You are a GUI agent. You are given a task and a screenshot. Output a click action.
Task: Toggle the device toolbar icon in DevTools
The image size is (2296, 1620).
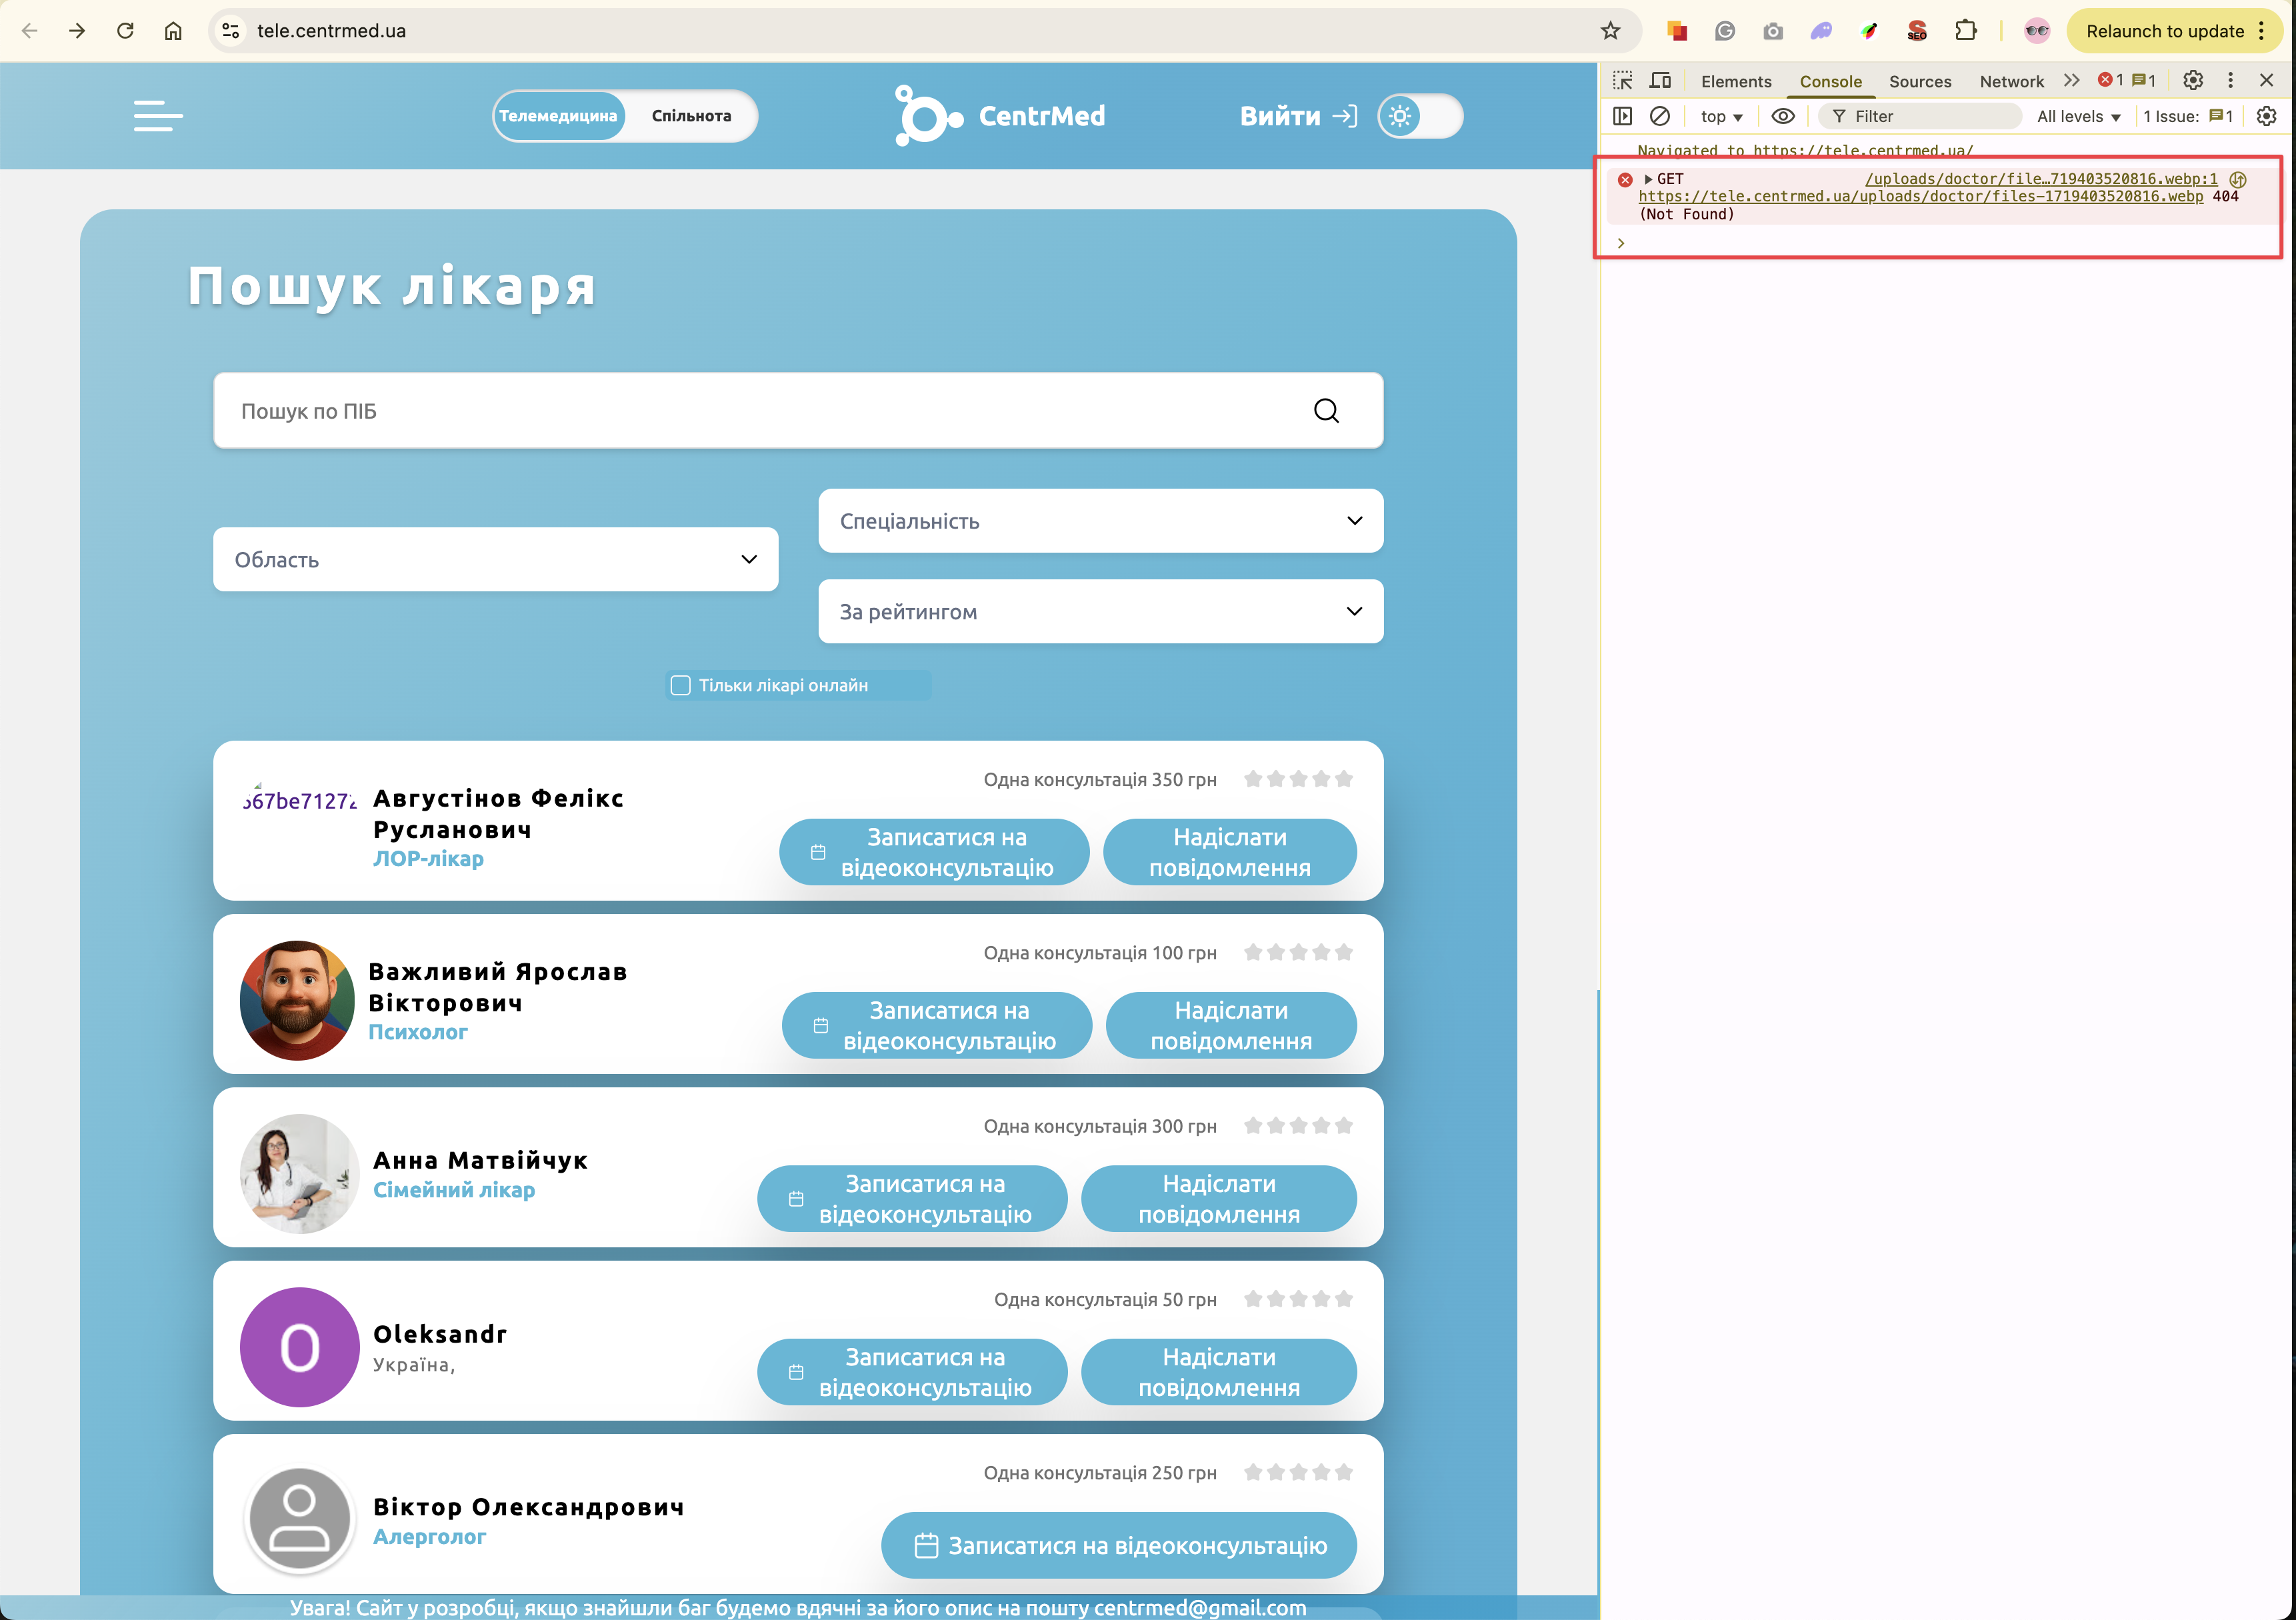click(x=1660, y=81)
